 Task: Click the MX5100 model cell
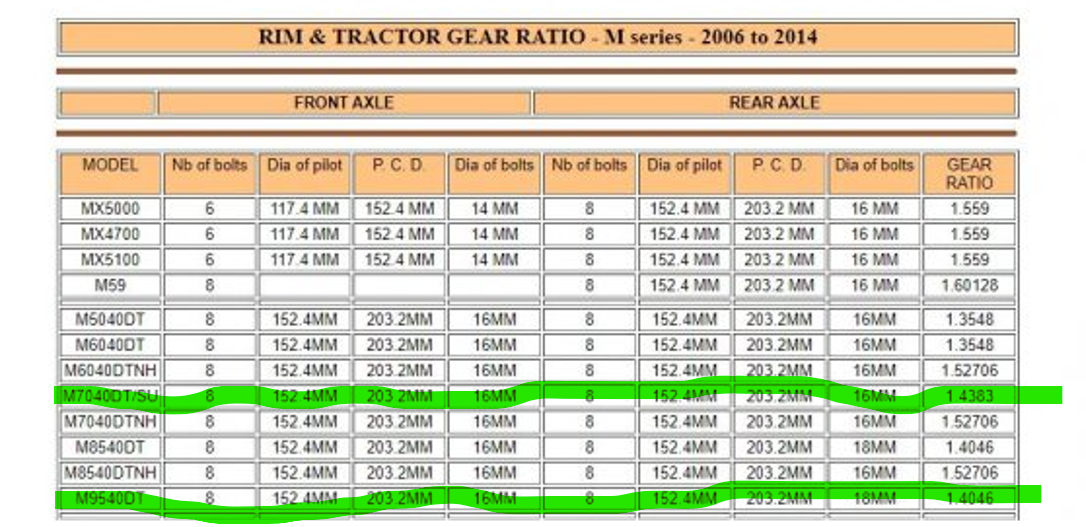coord(110,259)
